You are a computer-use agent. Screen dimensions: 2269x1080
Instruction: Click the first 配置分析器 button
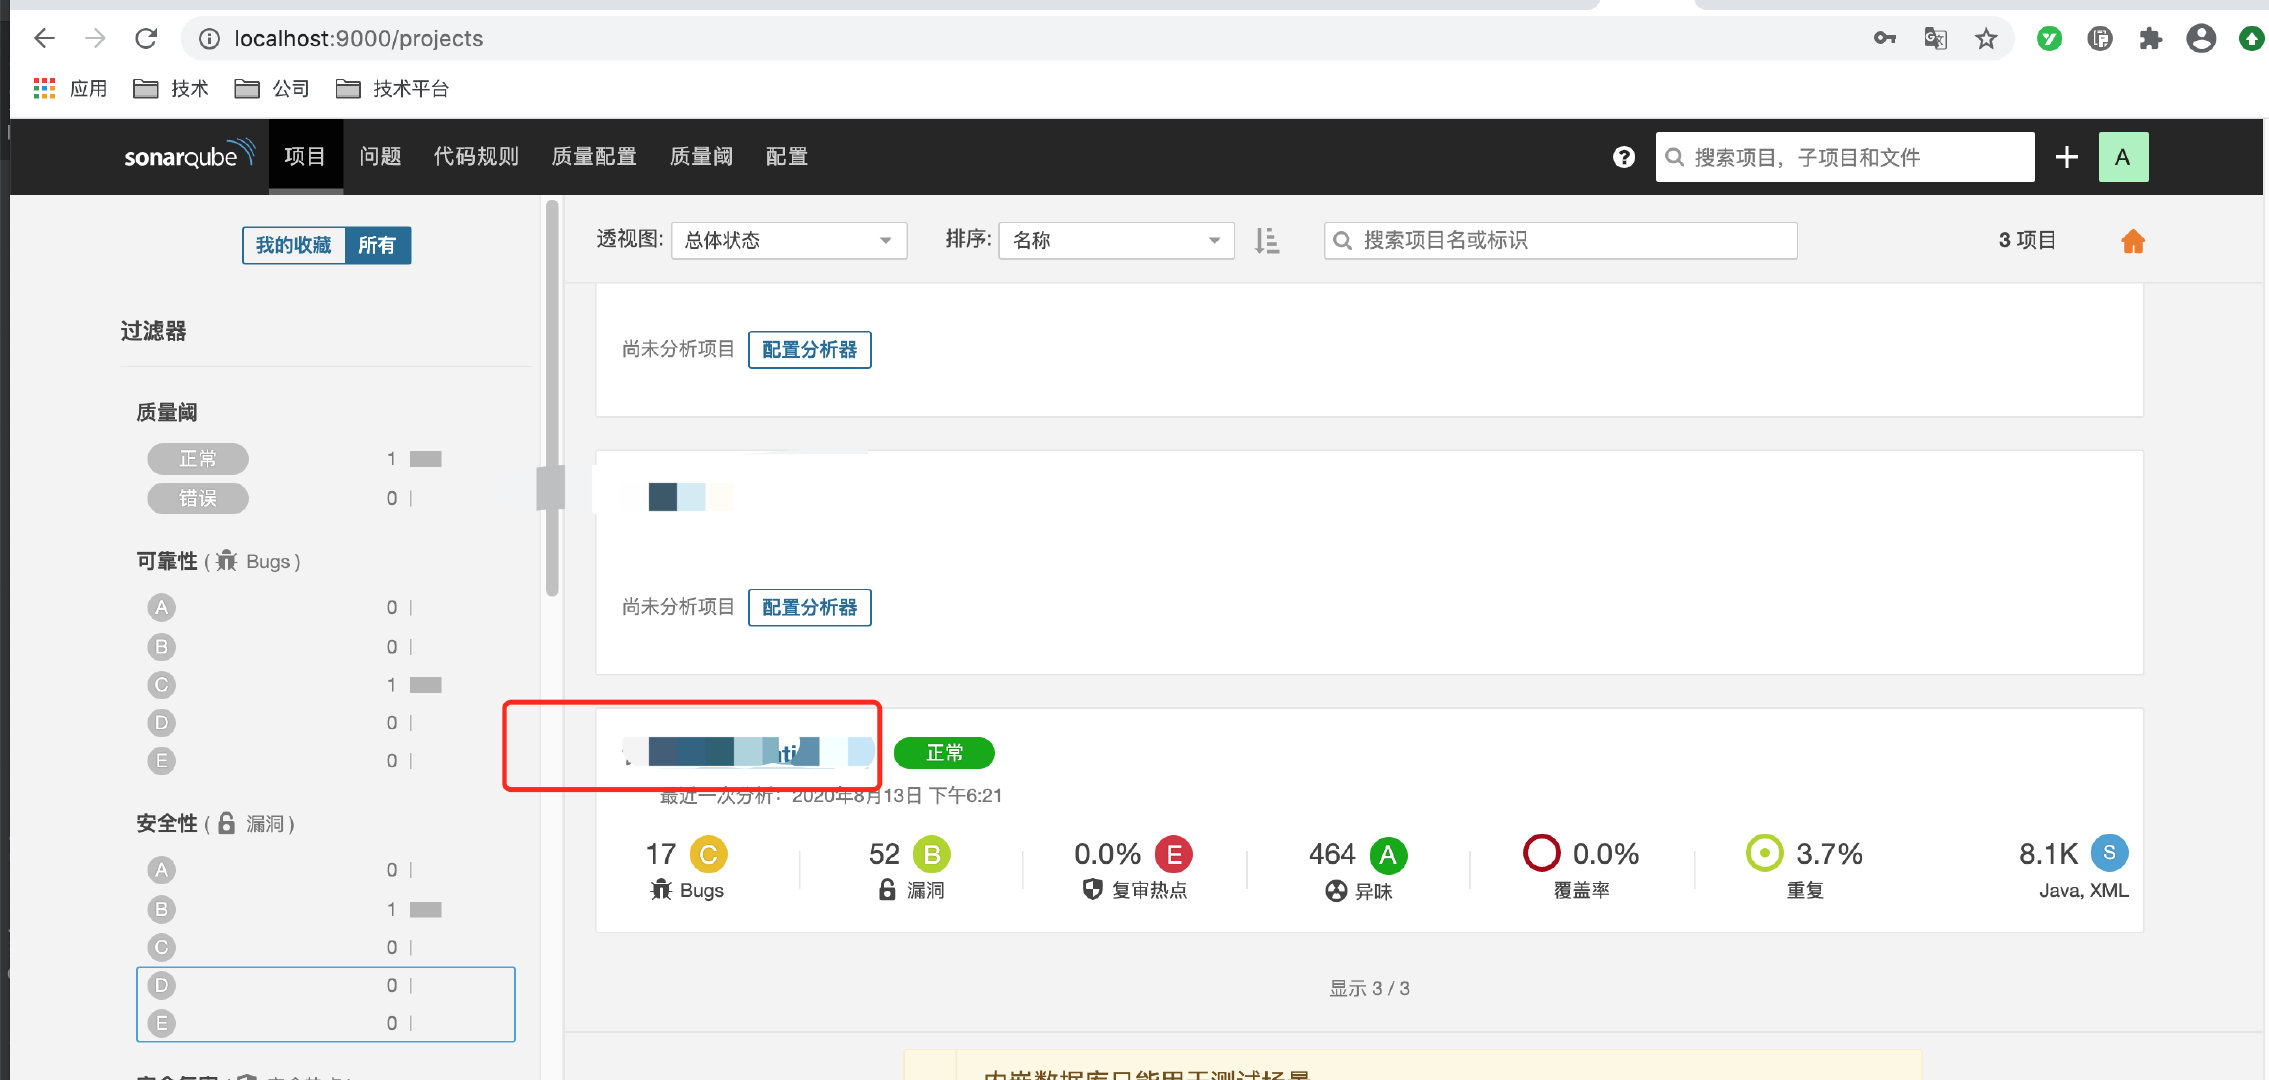click(809, 350)
